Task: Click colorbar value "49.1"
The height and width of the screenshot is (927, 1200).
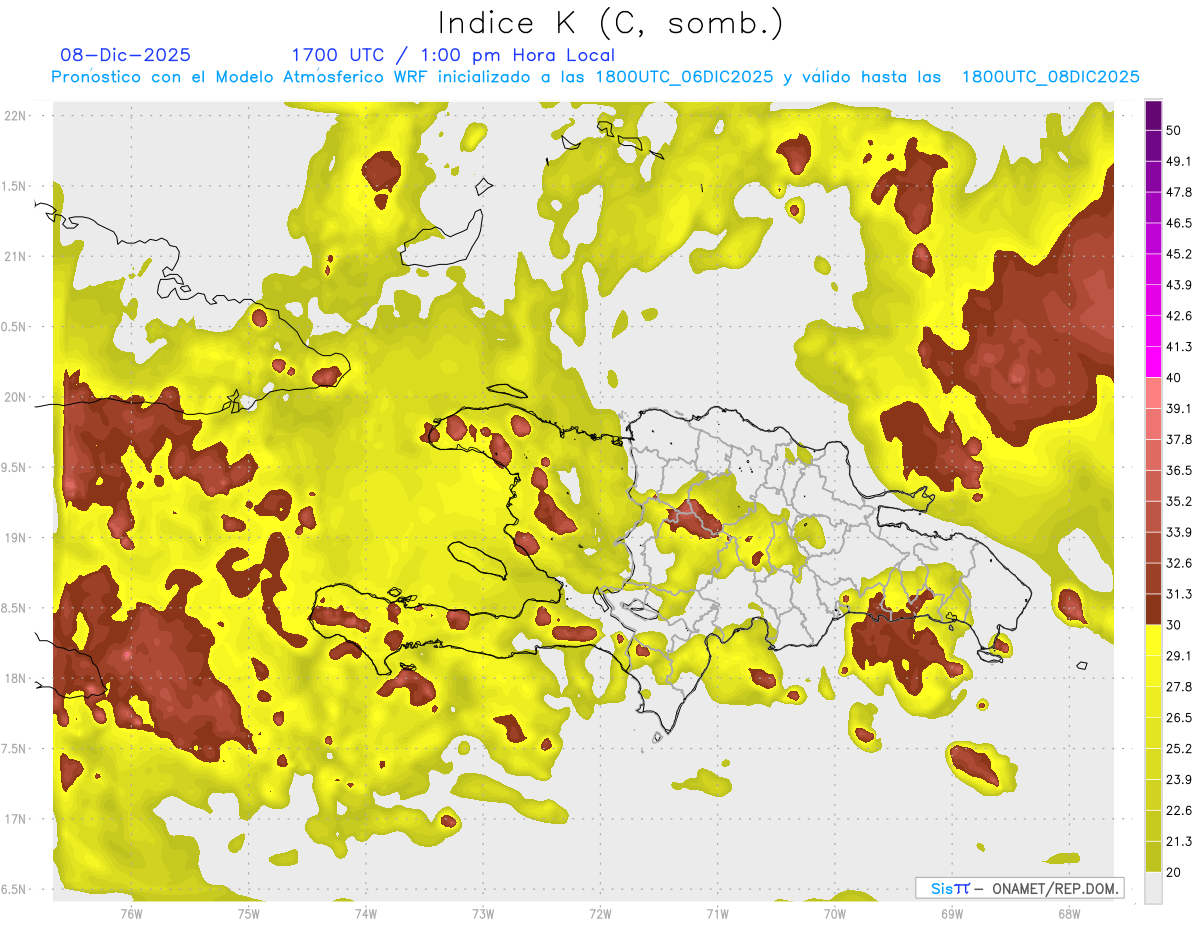Action: 1179,161
